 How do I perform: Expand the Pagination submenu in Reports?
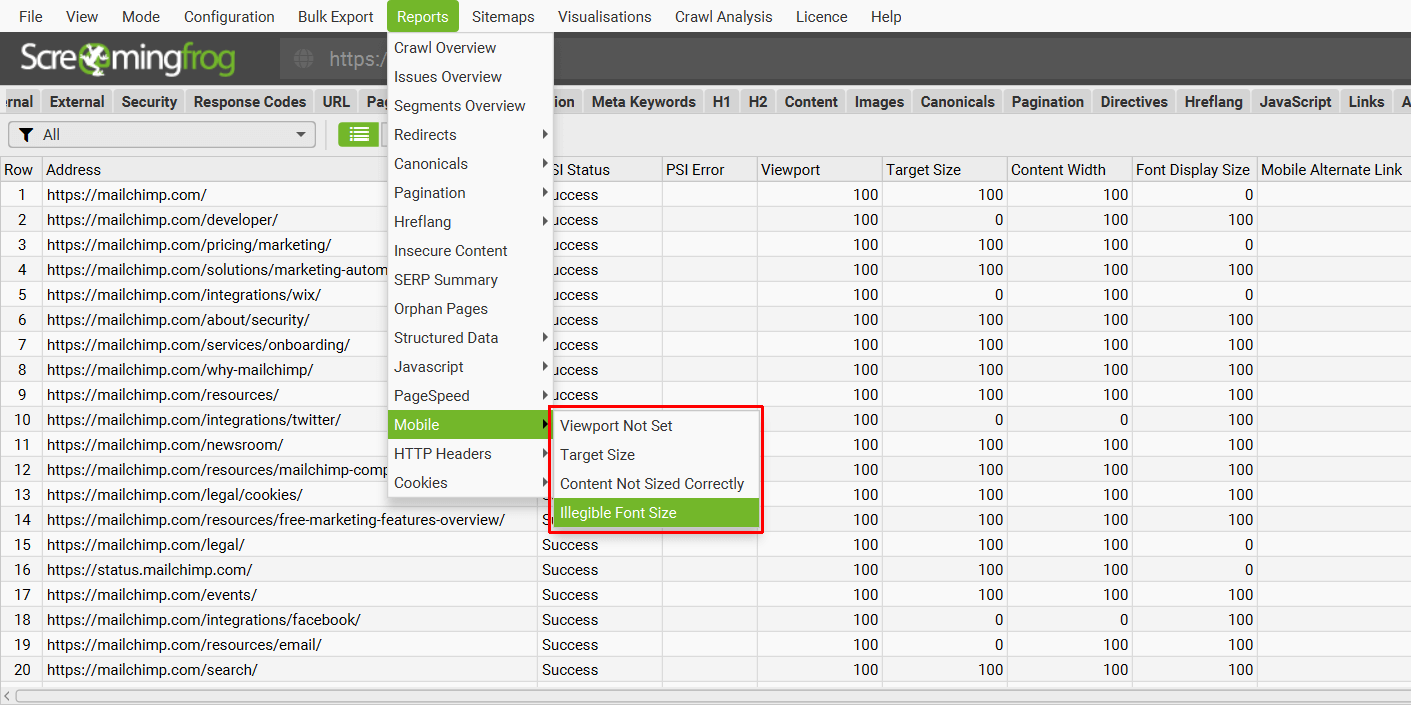click(x=470, y=193)
